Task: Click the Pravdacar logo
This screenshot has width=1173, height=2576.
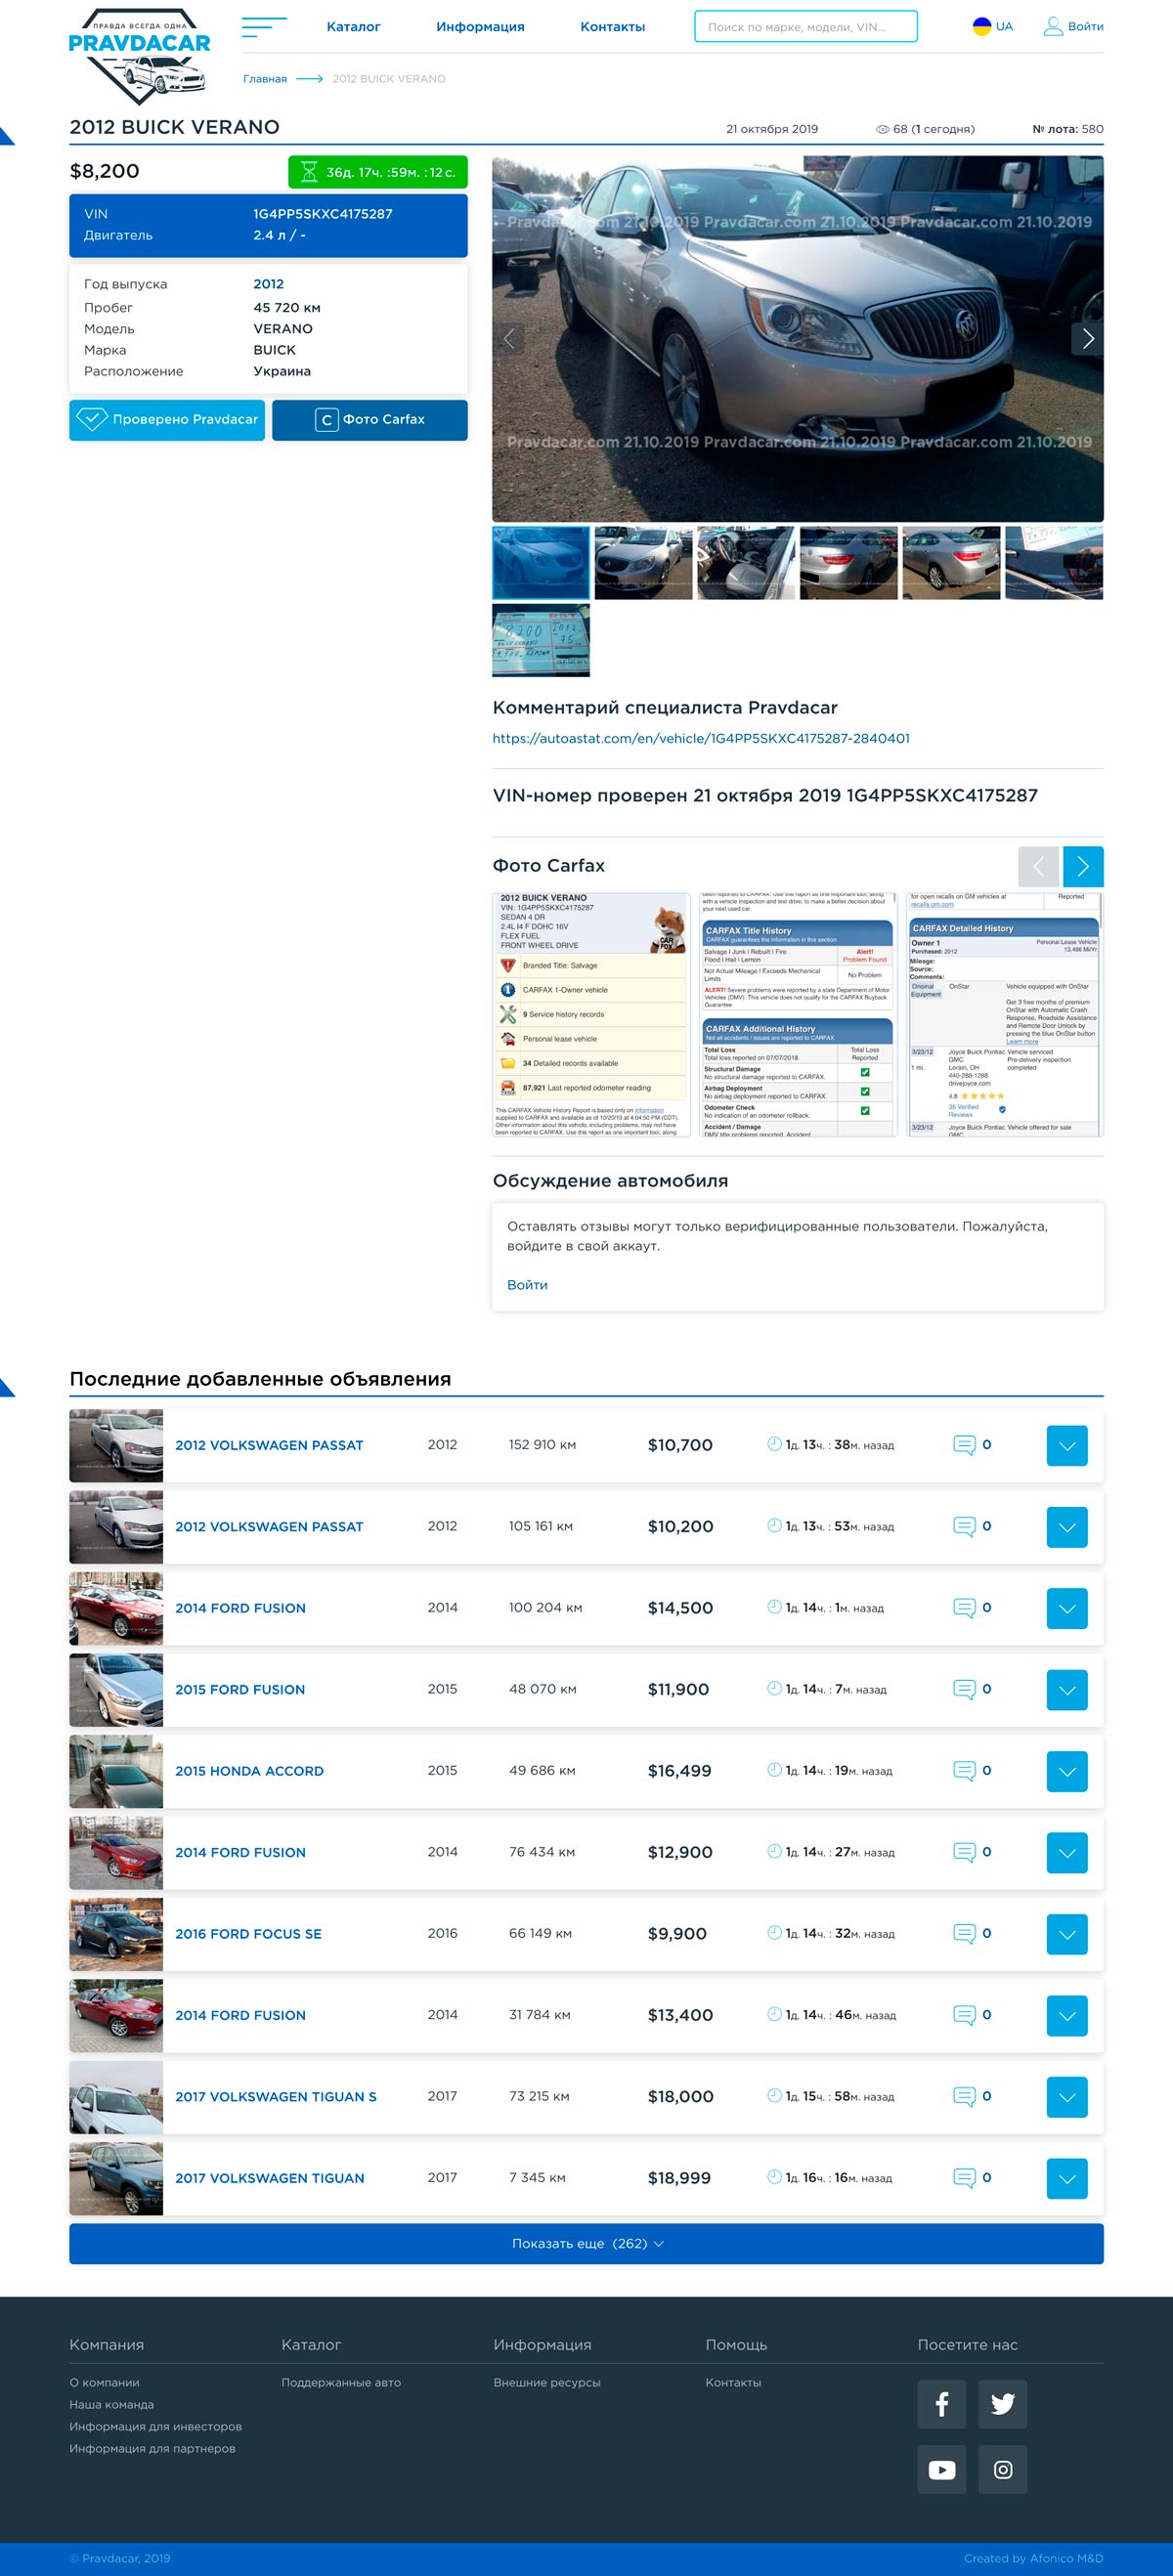Action: pos(139,56)
